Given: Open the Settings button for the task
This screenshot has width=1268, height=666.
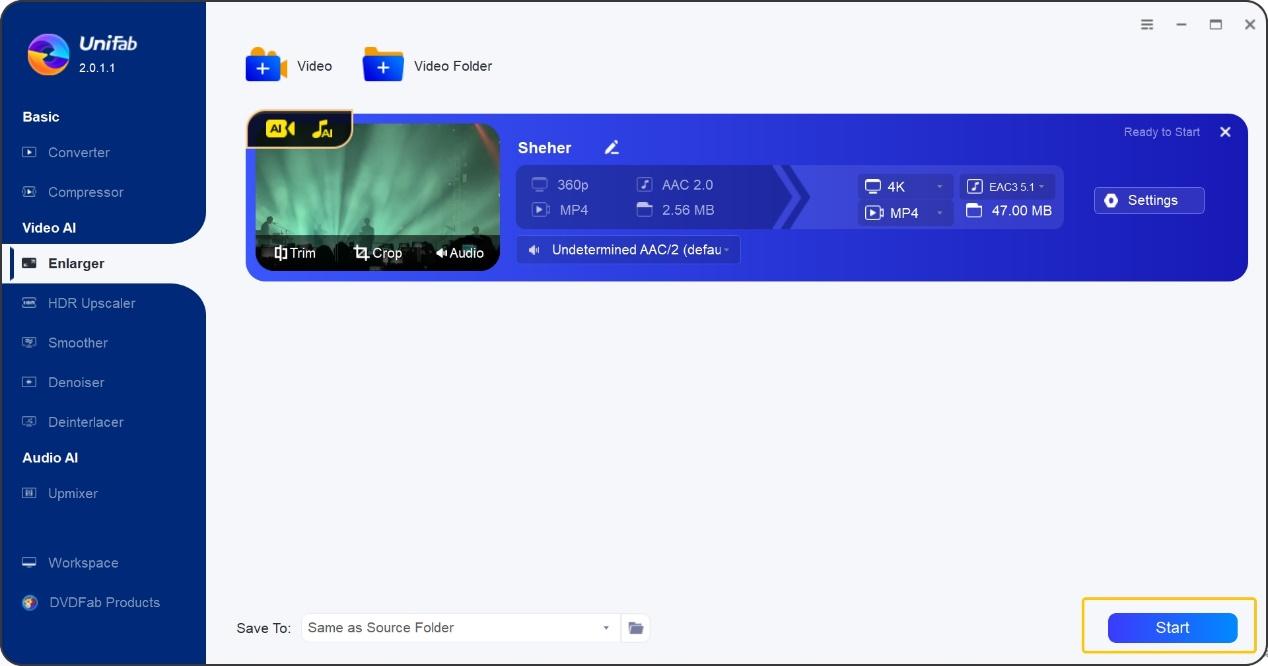Looking at the screenshot, I should (x=1149, y=200).
